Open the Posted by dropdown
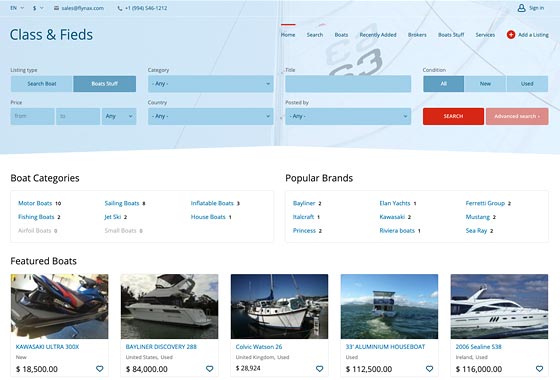 pos(348,116)
